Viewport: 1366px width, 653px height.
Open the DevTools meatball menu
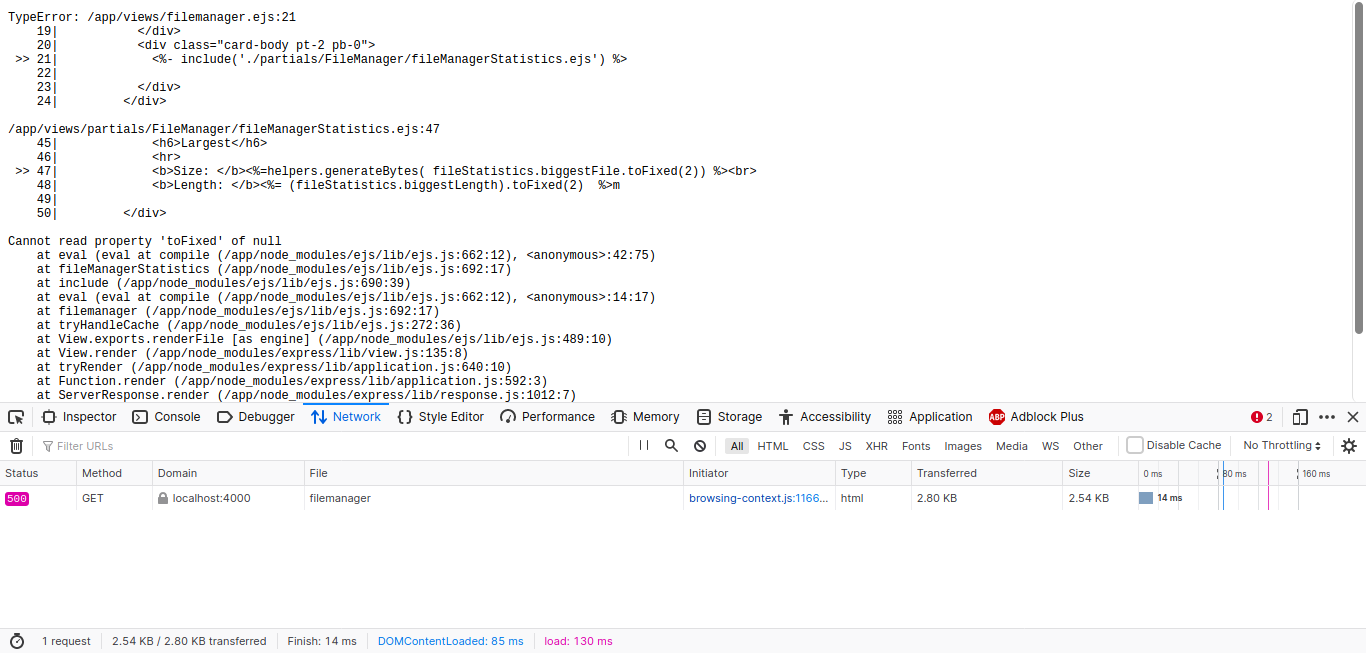[x=1327, y=416]
